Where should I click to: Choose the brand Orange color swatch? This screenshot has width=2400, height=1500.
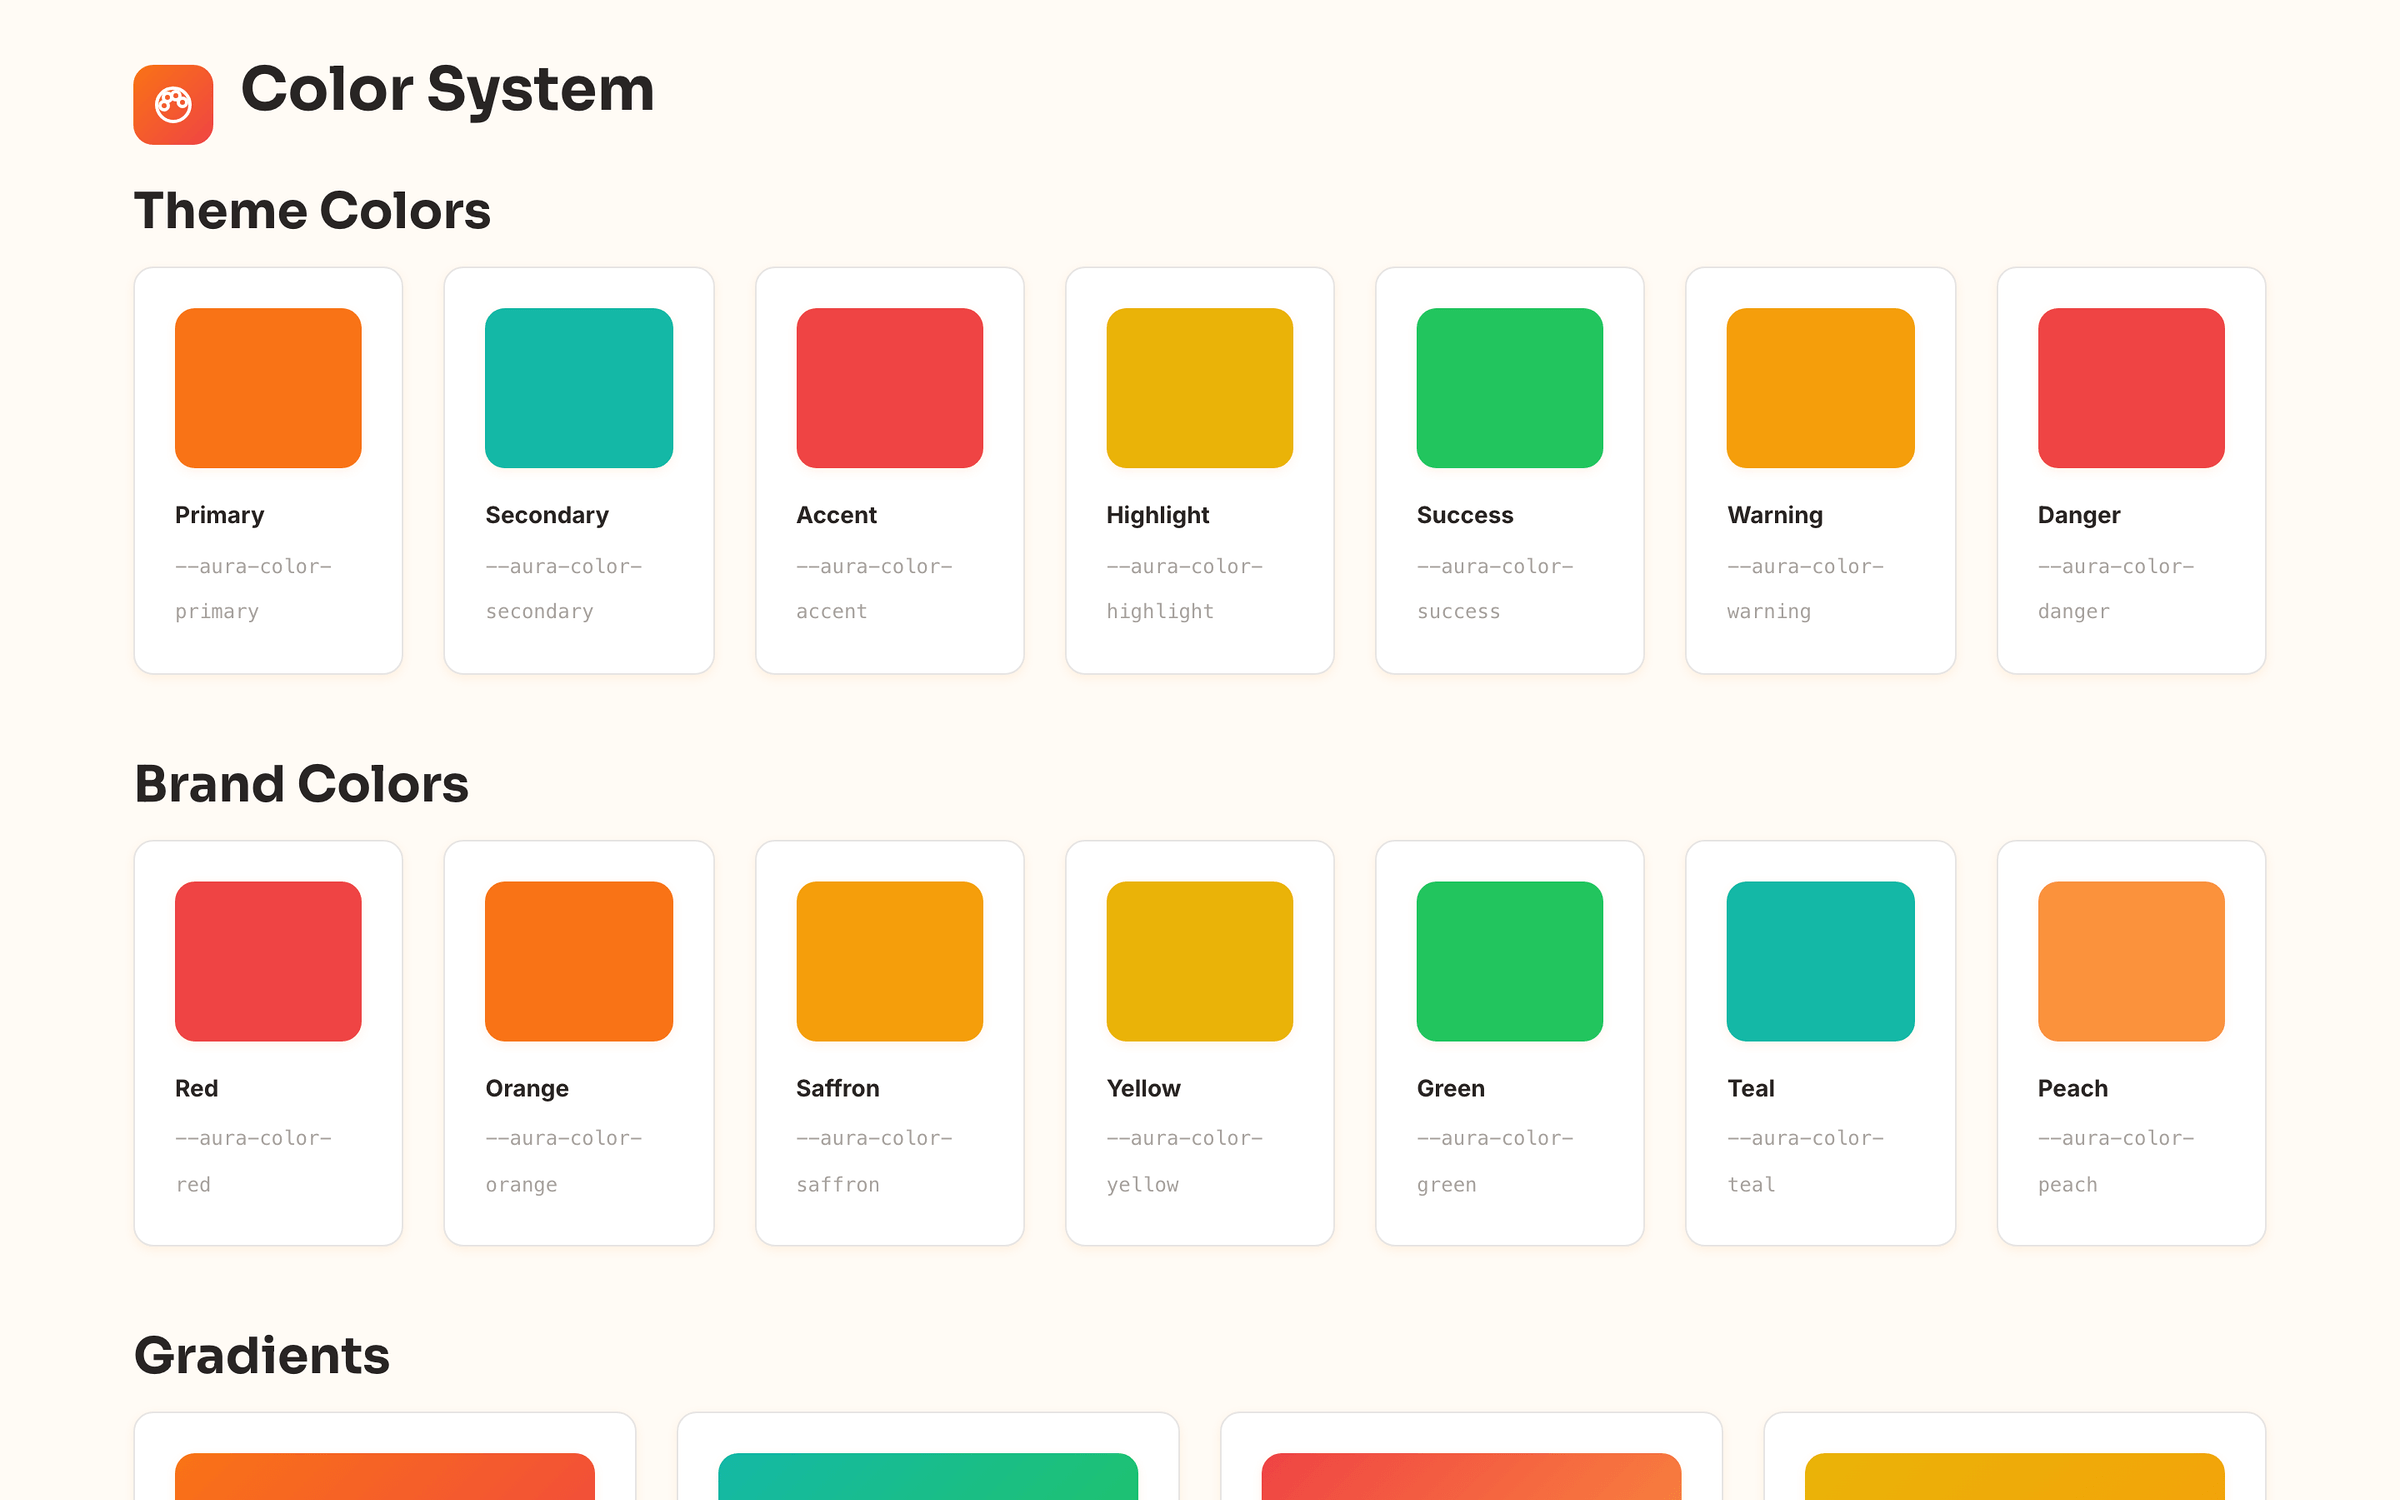tap(579, 961)
